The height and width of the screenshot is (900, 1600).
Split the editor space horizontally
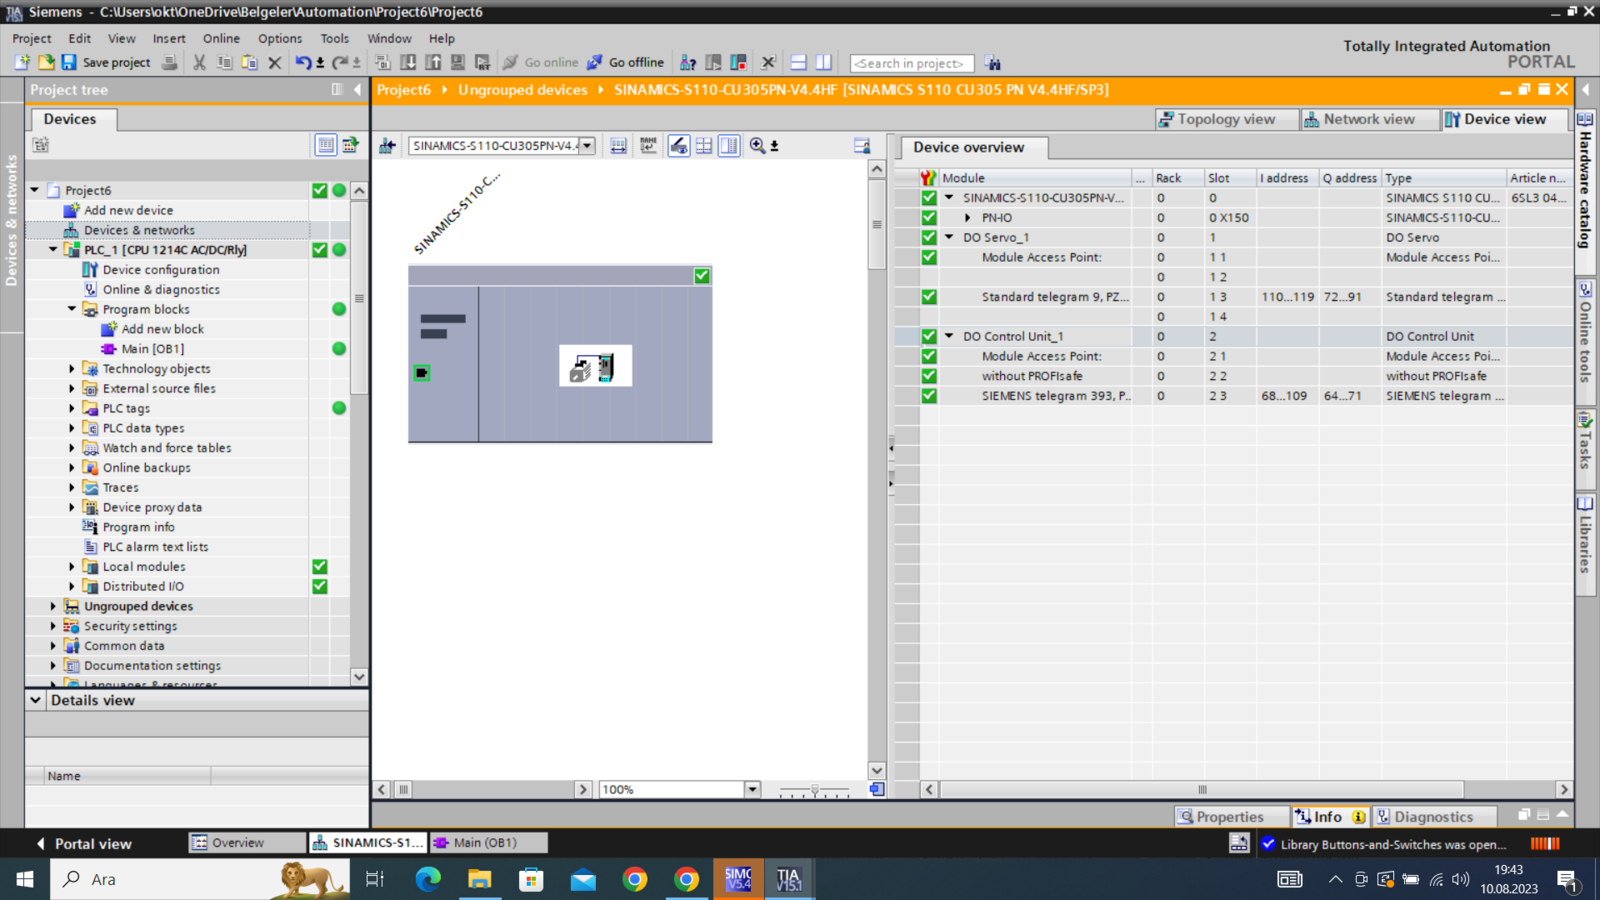[798, 62]
